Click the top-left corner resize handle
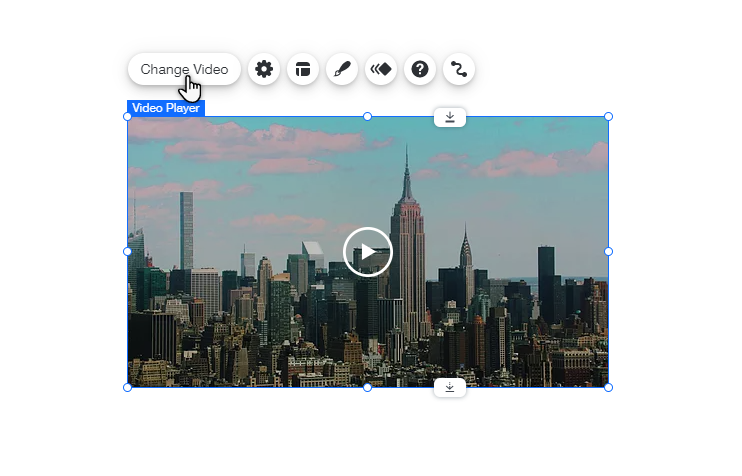 coord(127,116)
